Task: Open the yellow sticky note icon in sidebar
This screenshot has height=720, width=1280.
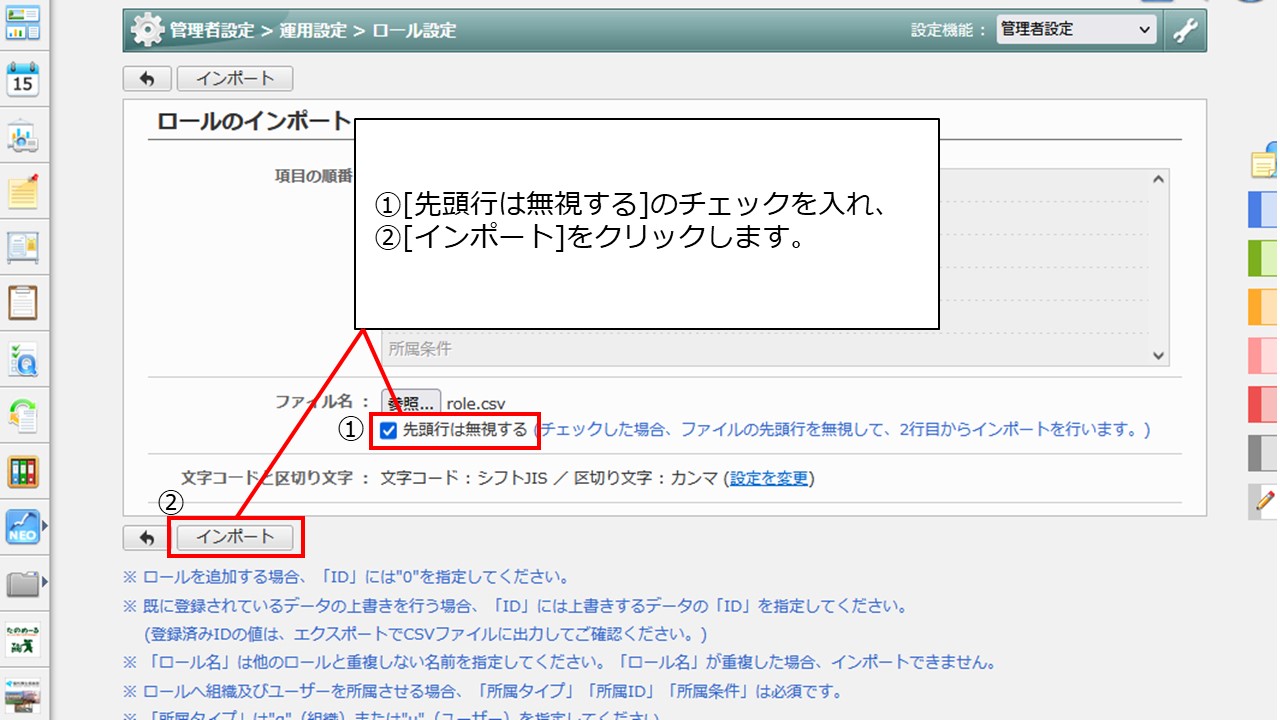Action: pos(23,190)
